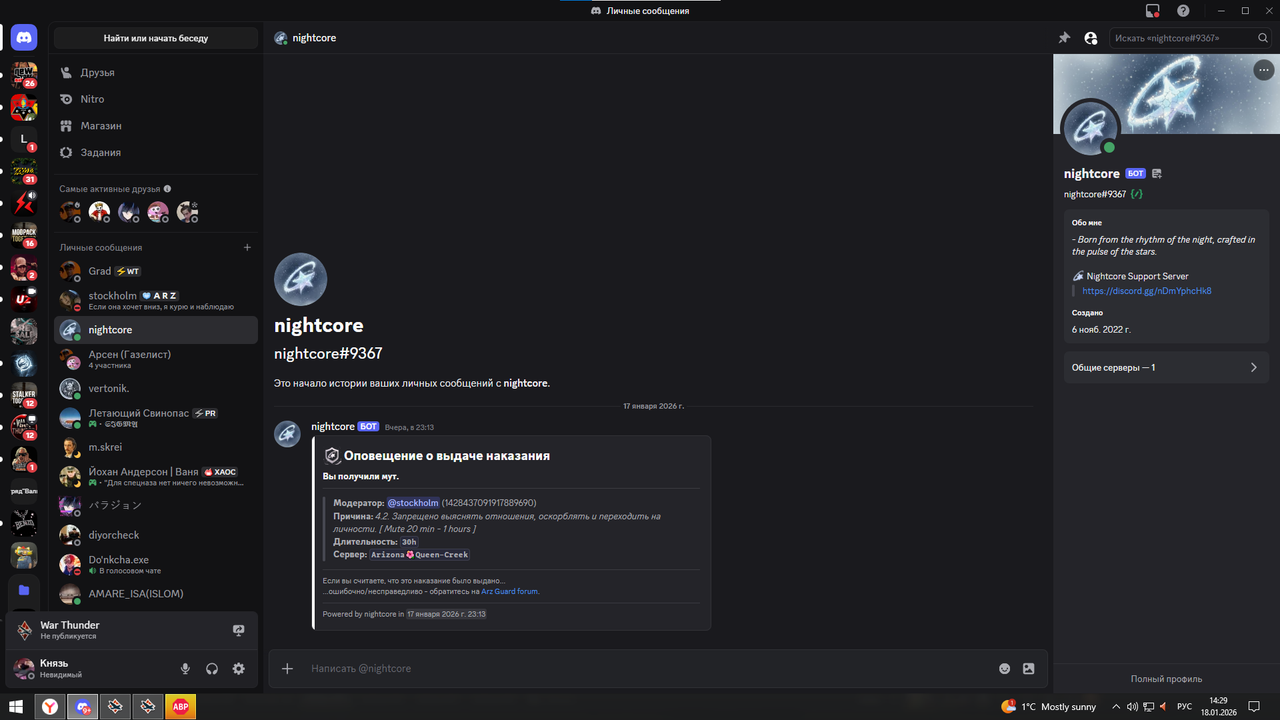Open the Shop (Магазин) page
Viewport: 1280px width, 720px height.
155,126
